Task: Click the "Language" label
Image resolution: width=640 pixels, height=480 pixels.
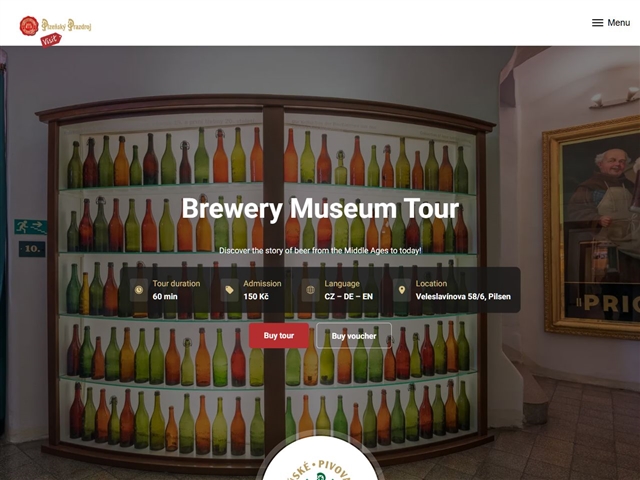Action: click(342, 284)
